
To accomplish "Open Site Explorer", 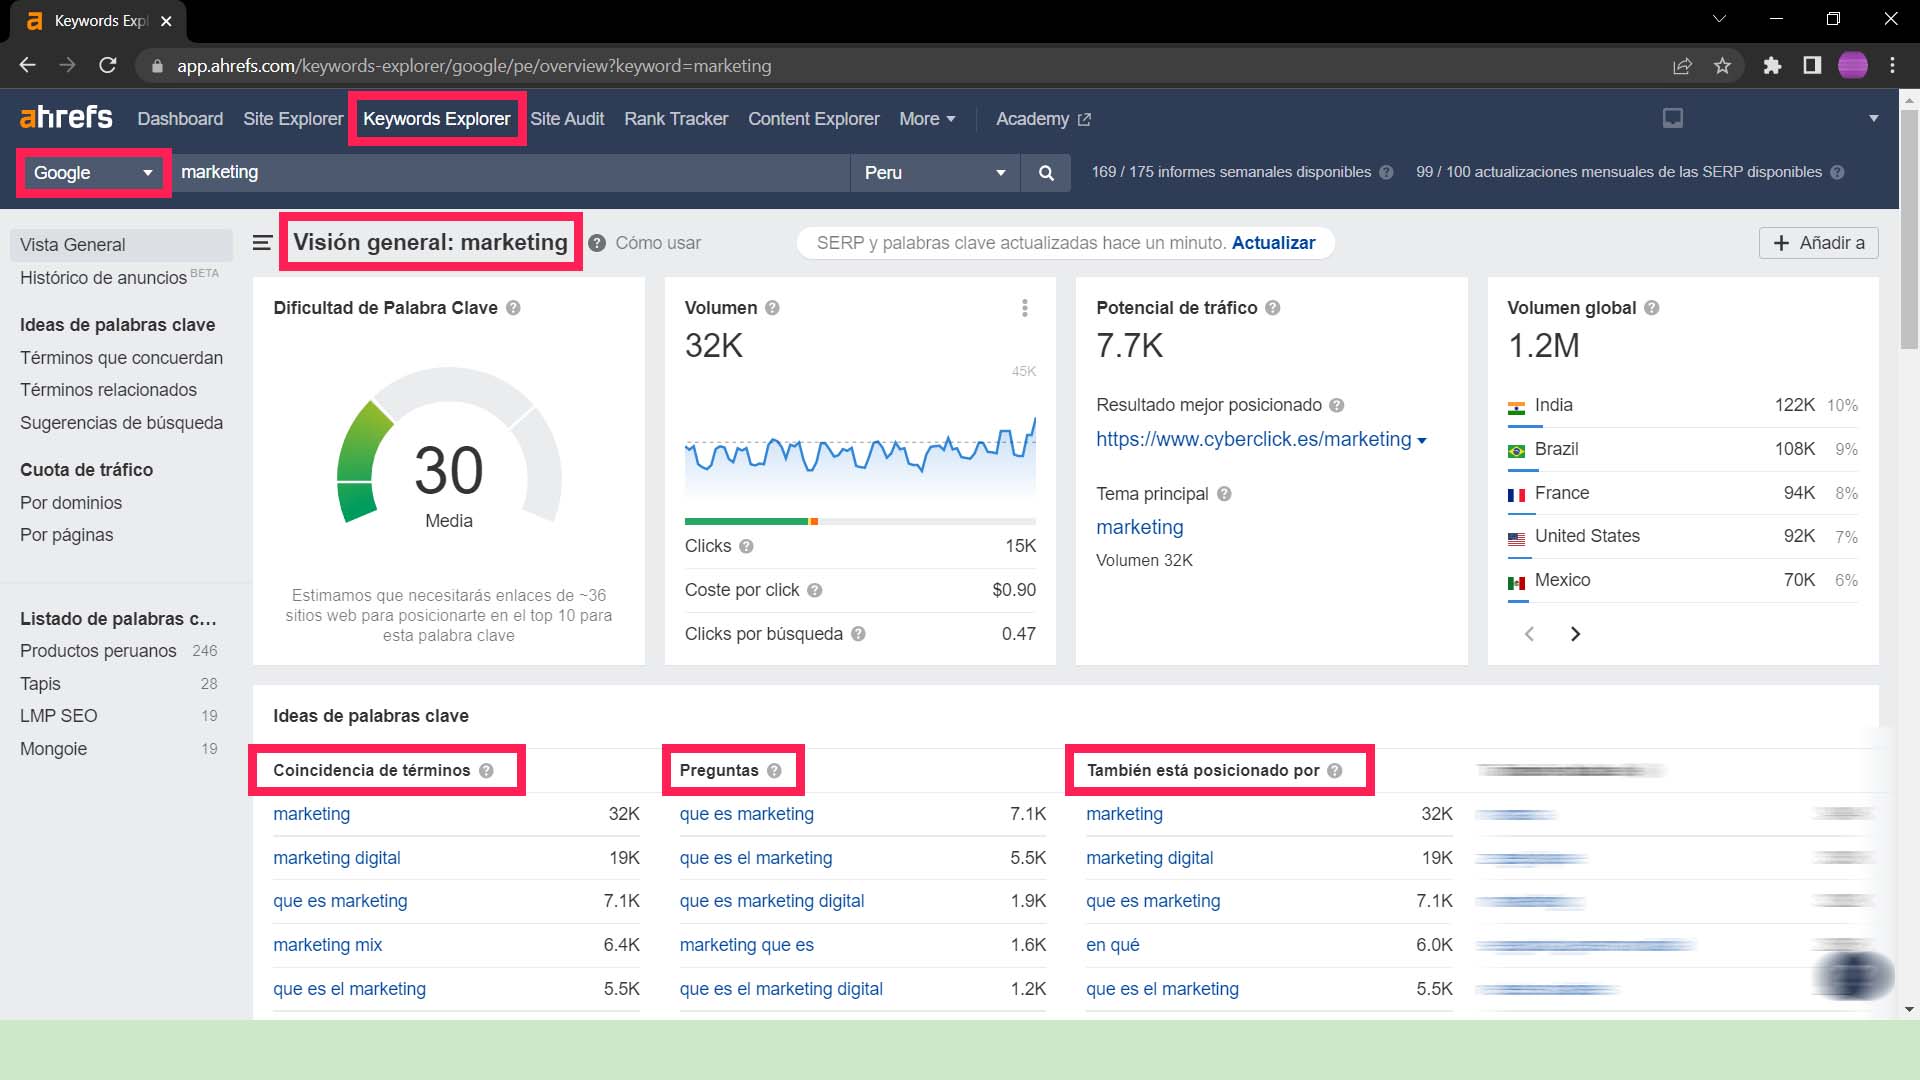I will coord(293,119).
